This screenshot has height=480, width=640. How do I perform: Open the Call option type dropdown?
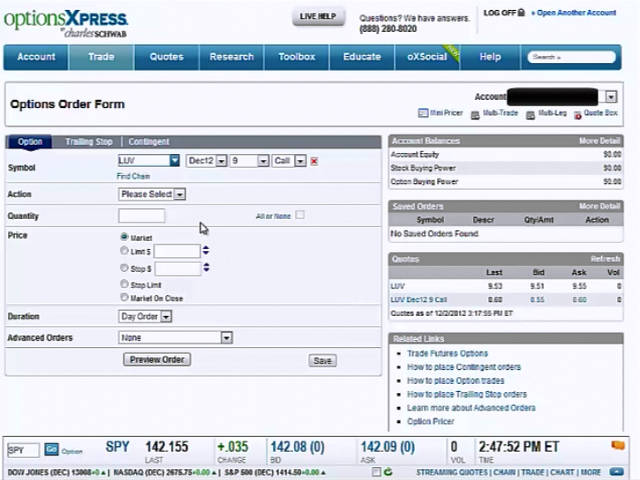pos(300,161)
